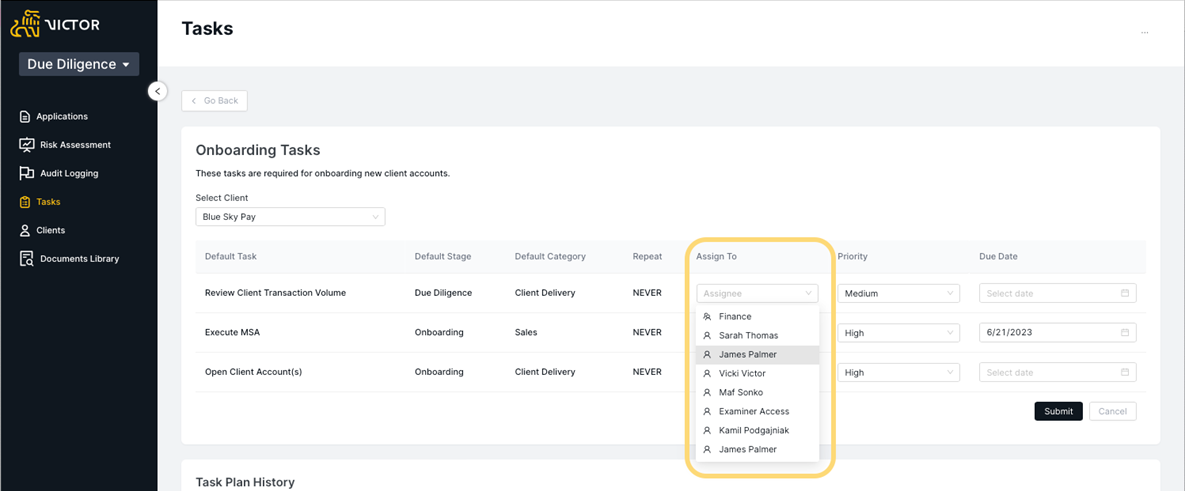Click the Clients person icon
The width and height of the screenshot is (1185, 491).
[26, 230]
